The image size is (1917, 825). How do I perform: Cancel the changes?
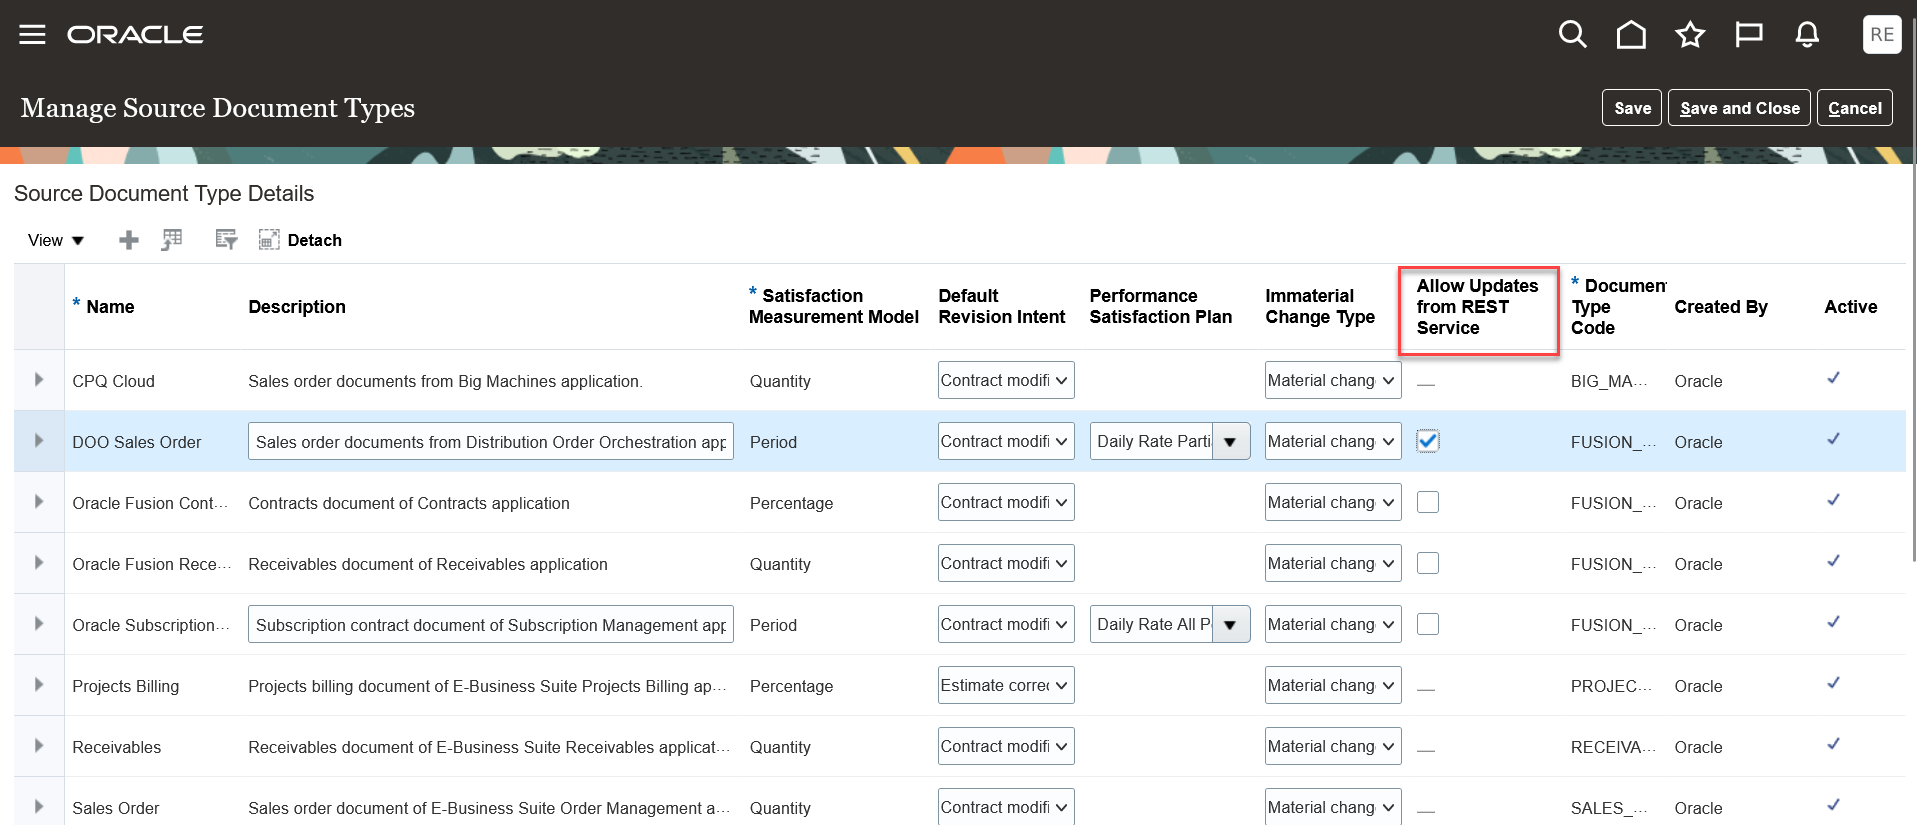click(1854, 108)
